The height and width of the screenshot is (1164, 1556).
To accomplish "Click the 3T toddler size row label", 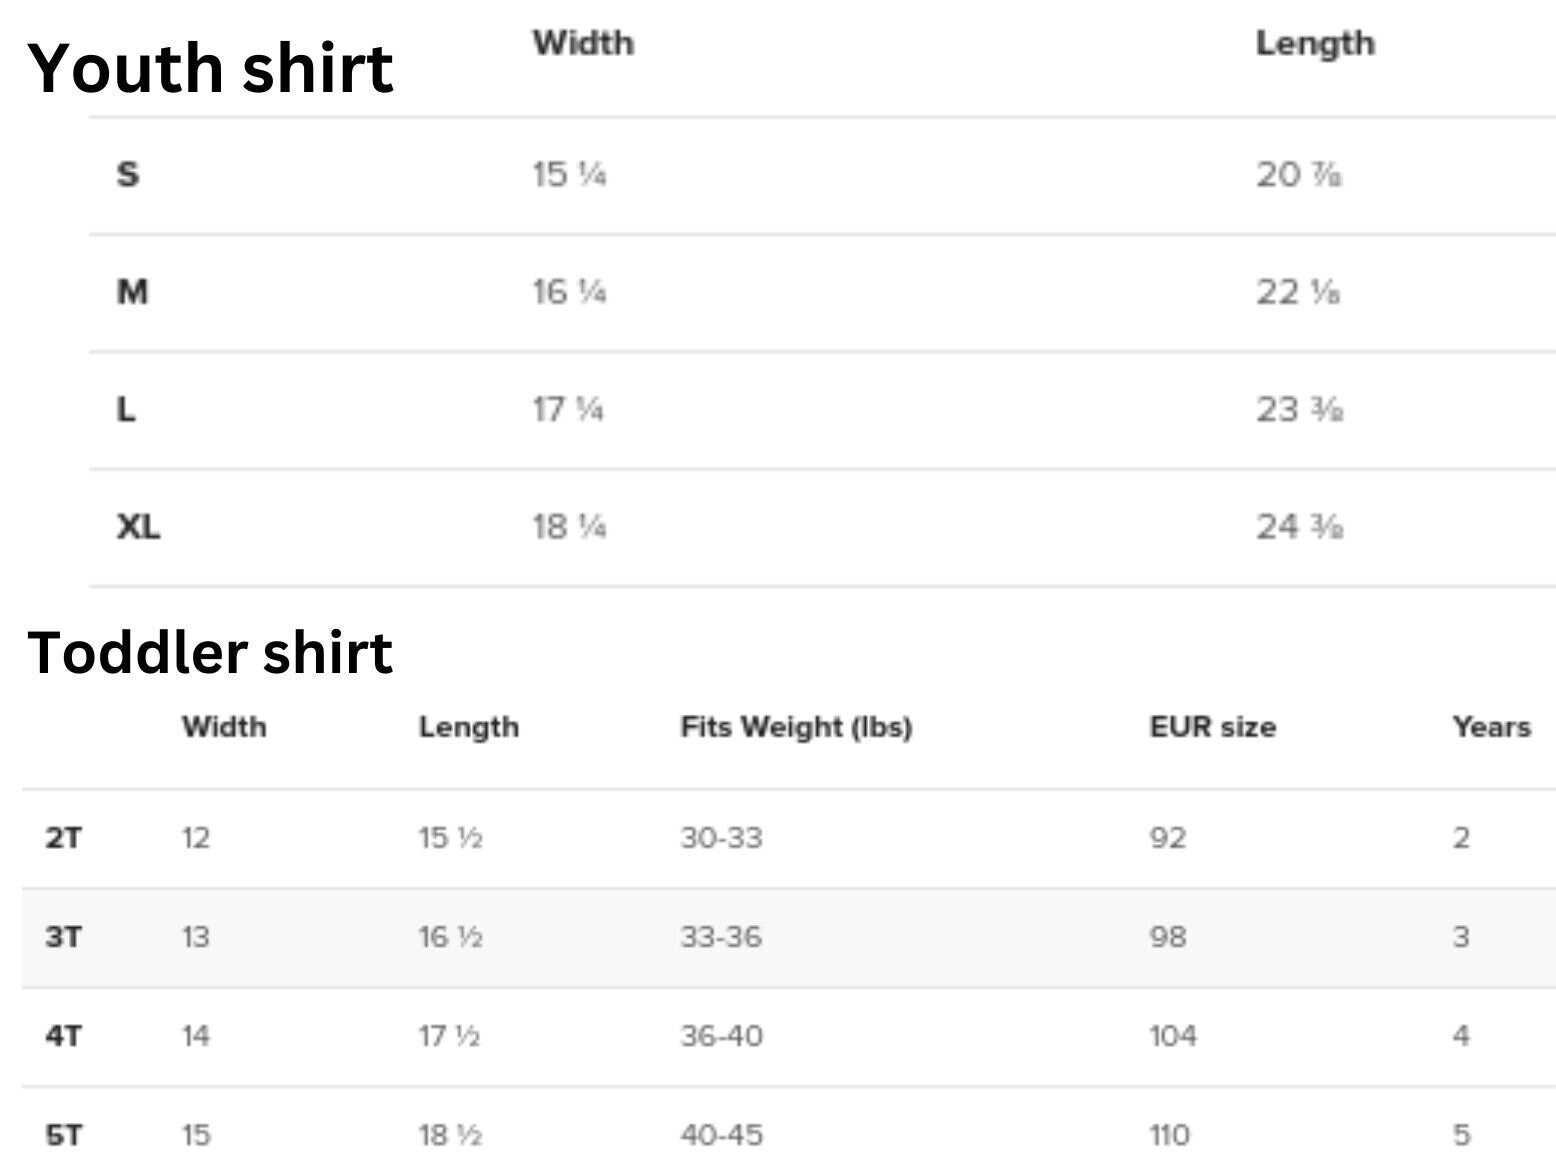I will click(x=63, y=937).
